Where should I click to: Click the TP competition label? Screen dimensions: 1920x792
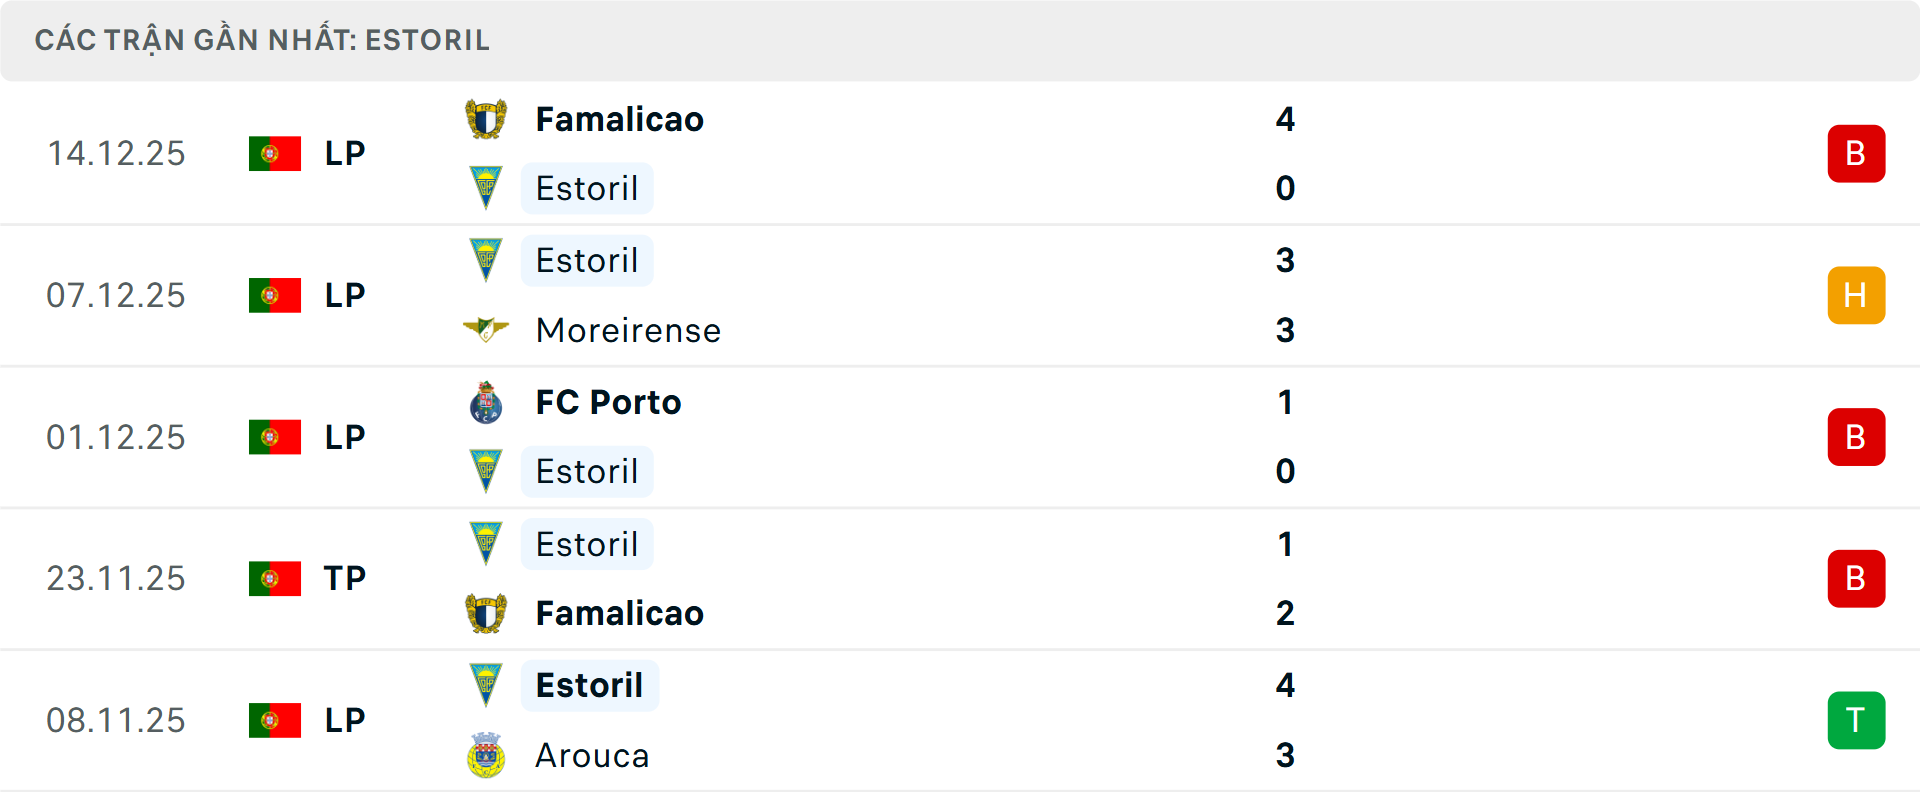tap(345, 579)
